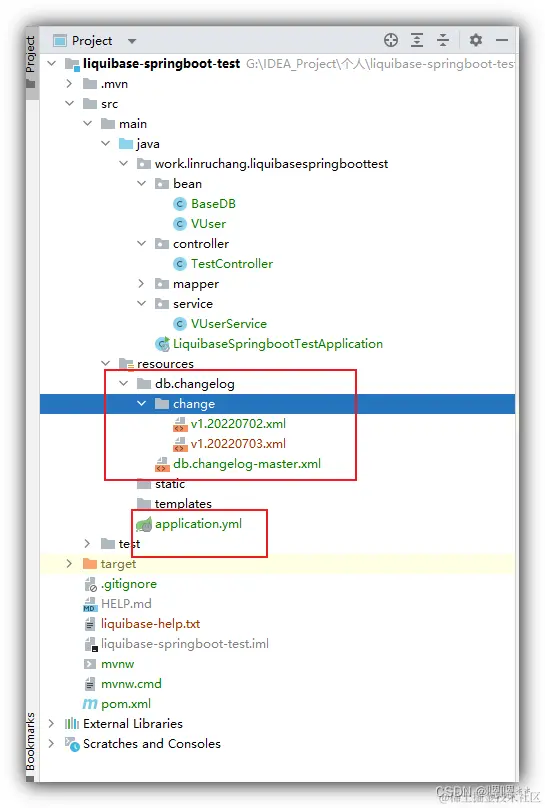This screenshot has width=545, height=808.
Task: Select the VUser class name
Action: point(208,224)
